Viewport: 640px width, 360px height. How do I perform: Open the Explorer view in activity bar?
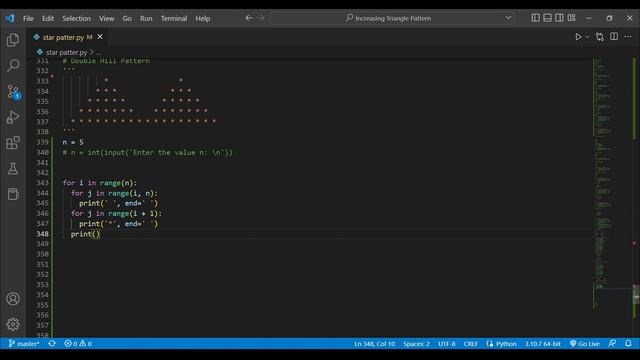click(13, 40)
